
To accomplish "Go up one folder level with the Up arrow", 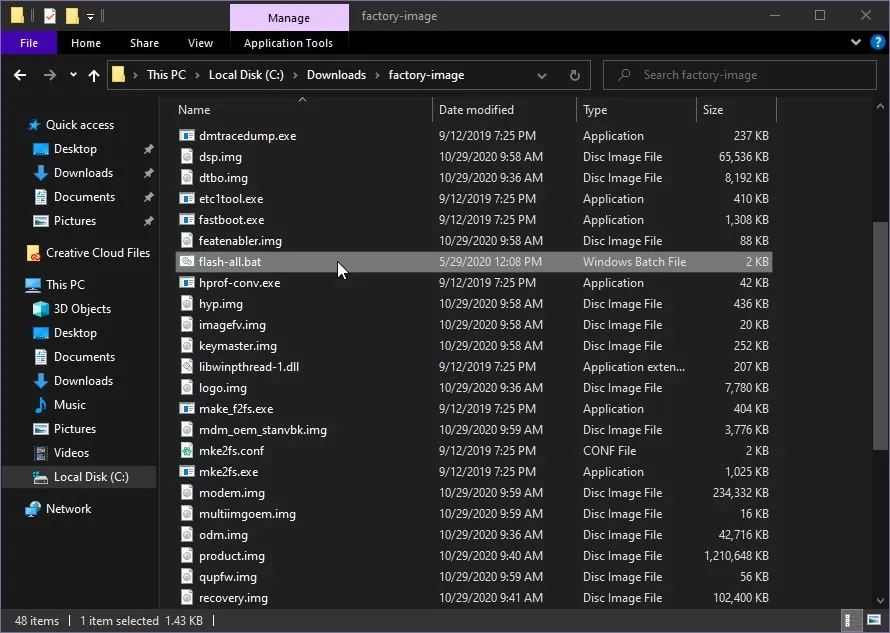I will pyautogui.click(x=94, y=75).
